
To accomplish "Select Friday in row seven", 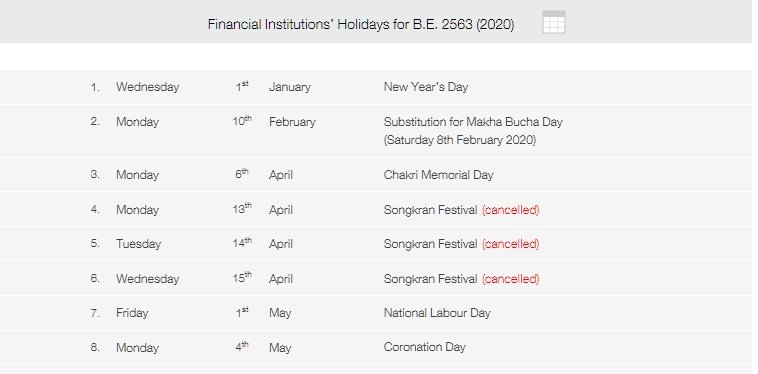I will click(x=132, y=313).
